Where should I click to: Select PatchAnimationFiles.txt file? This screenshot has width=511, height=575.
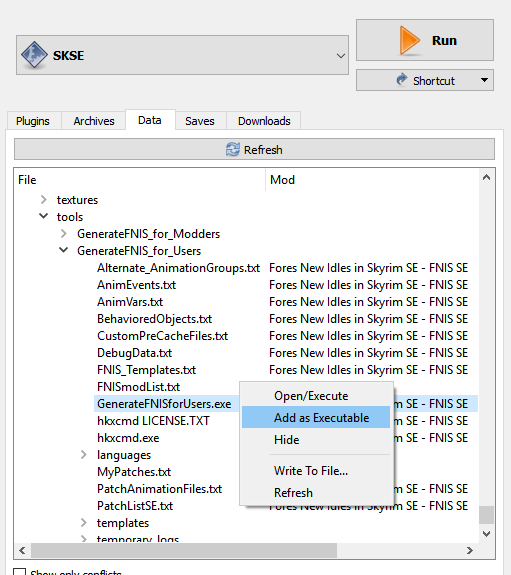(159, 489)
